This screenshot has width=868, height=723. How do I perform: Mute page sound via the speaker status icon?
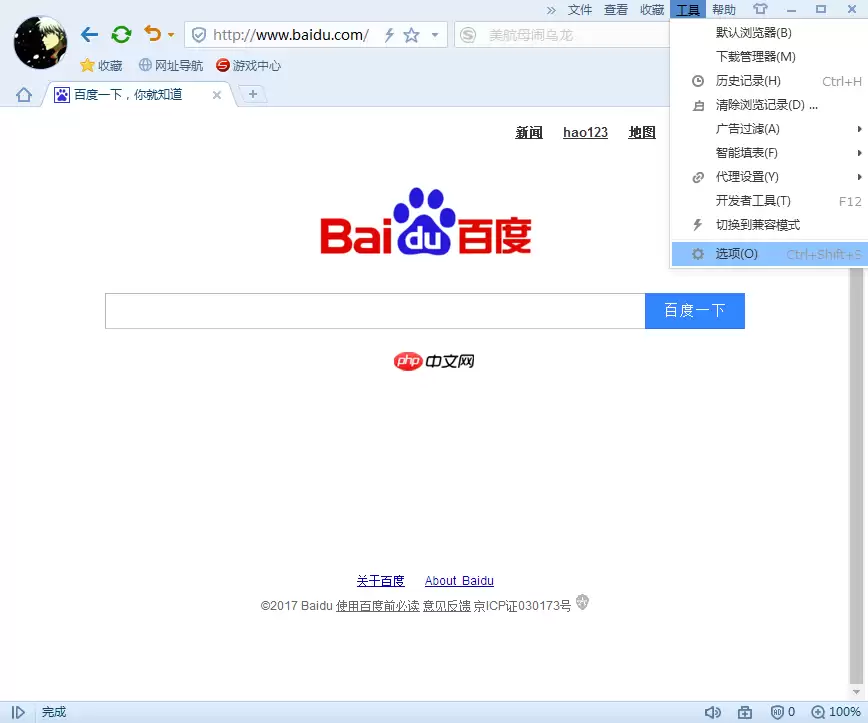pyautogui.click(x=713, y=711)
